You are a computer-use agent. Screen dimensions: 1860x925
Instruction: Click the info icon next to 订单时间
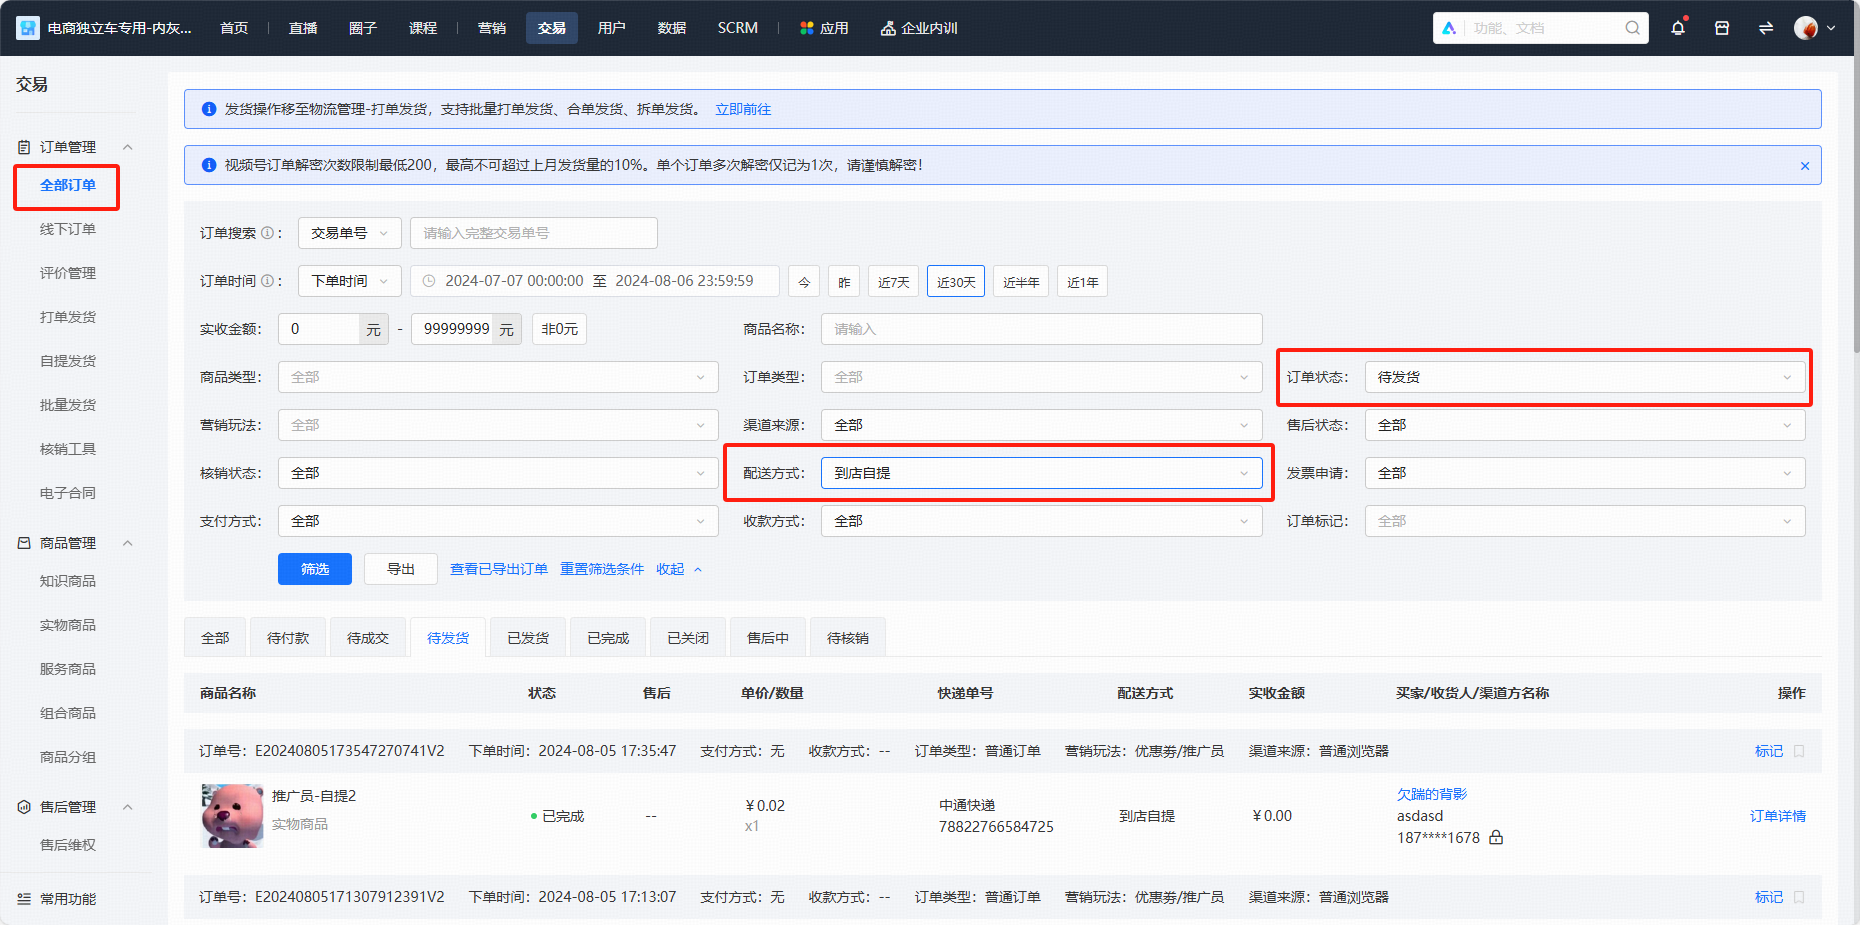click(267, 281)
